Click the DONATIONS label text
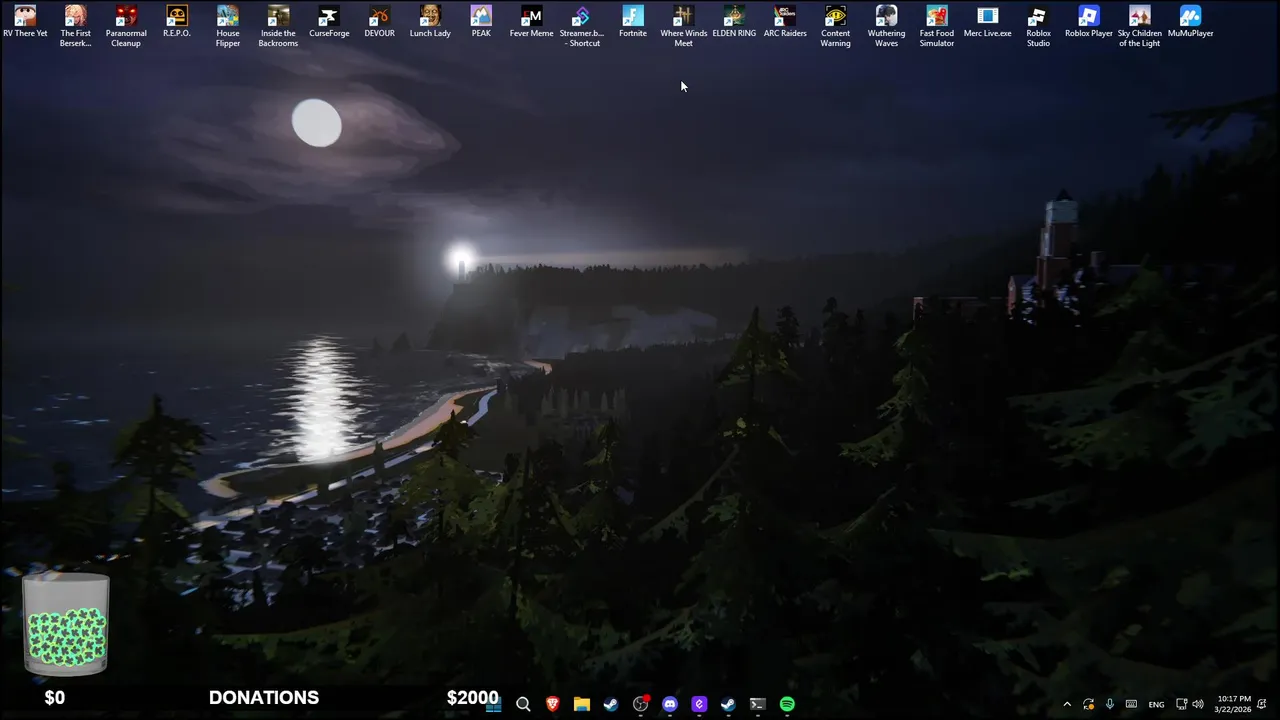The height and width of the screenshot is (720, 1280). tap(264, 698)
